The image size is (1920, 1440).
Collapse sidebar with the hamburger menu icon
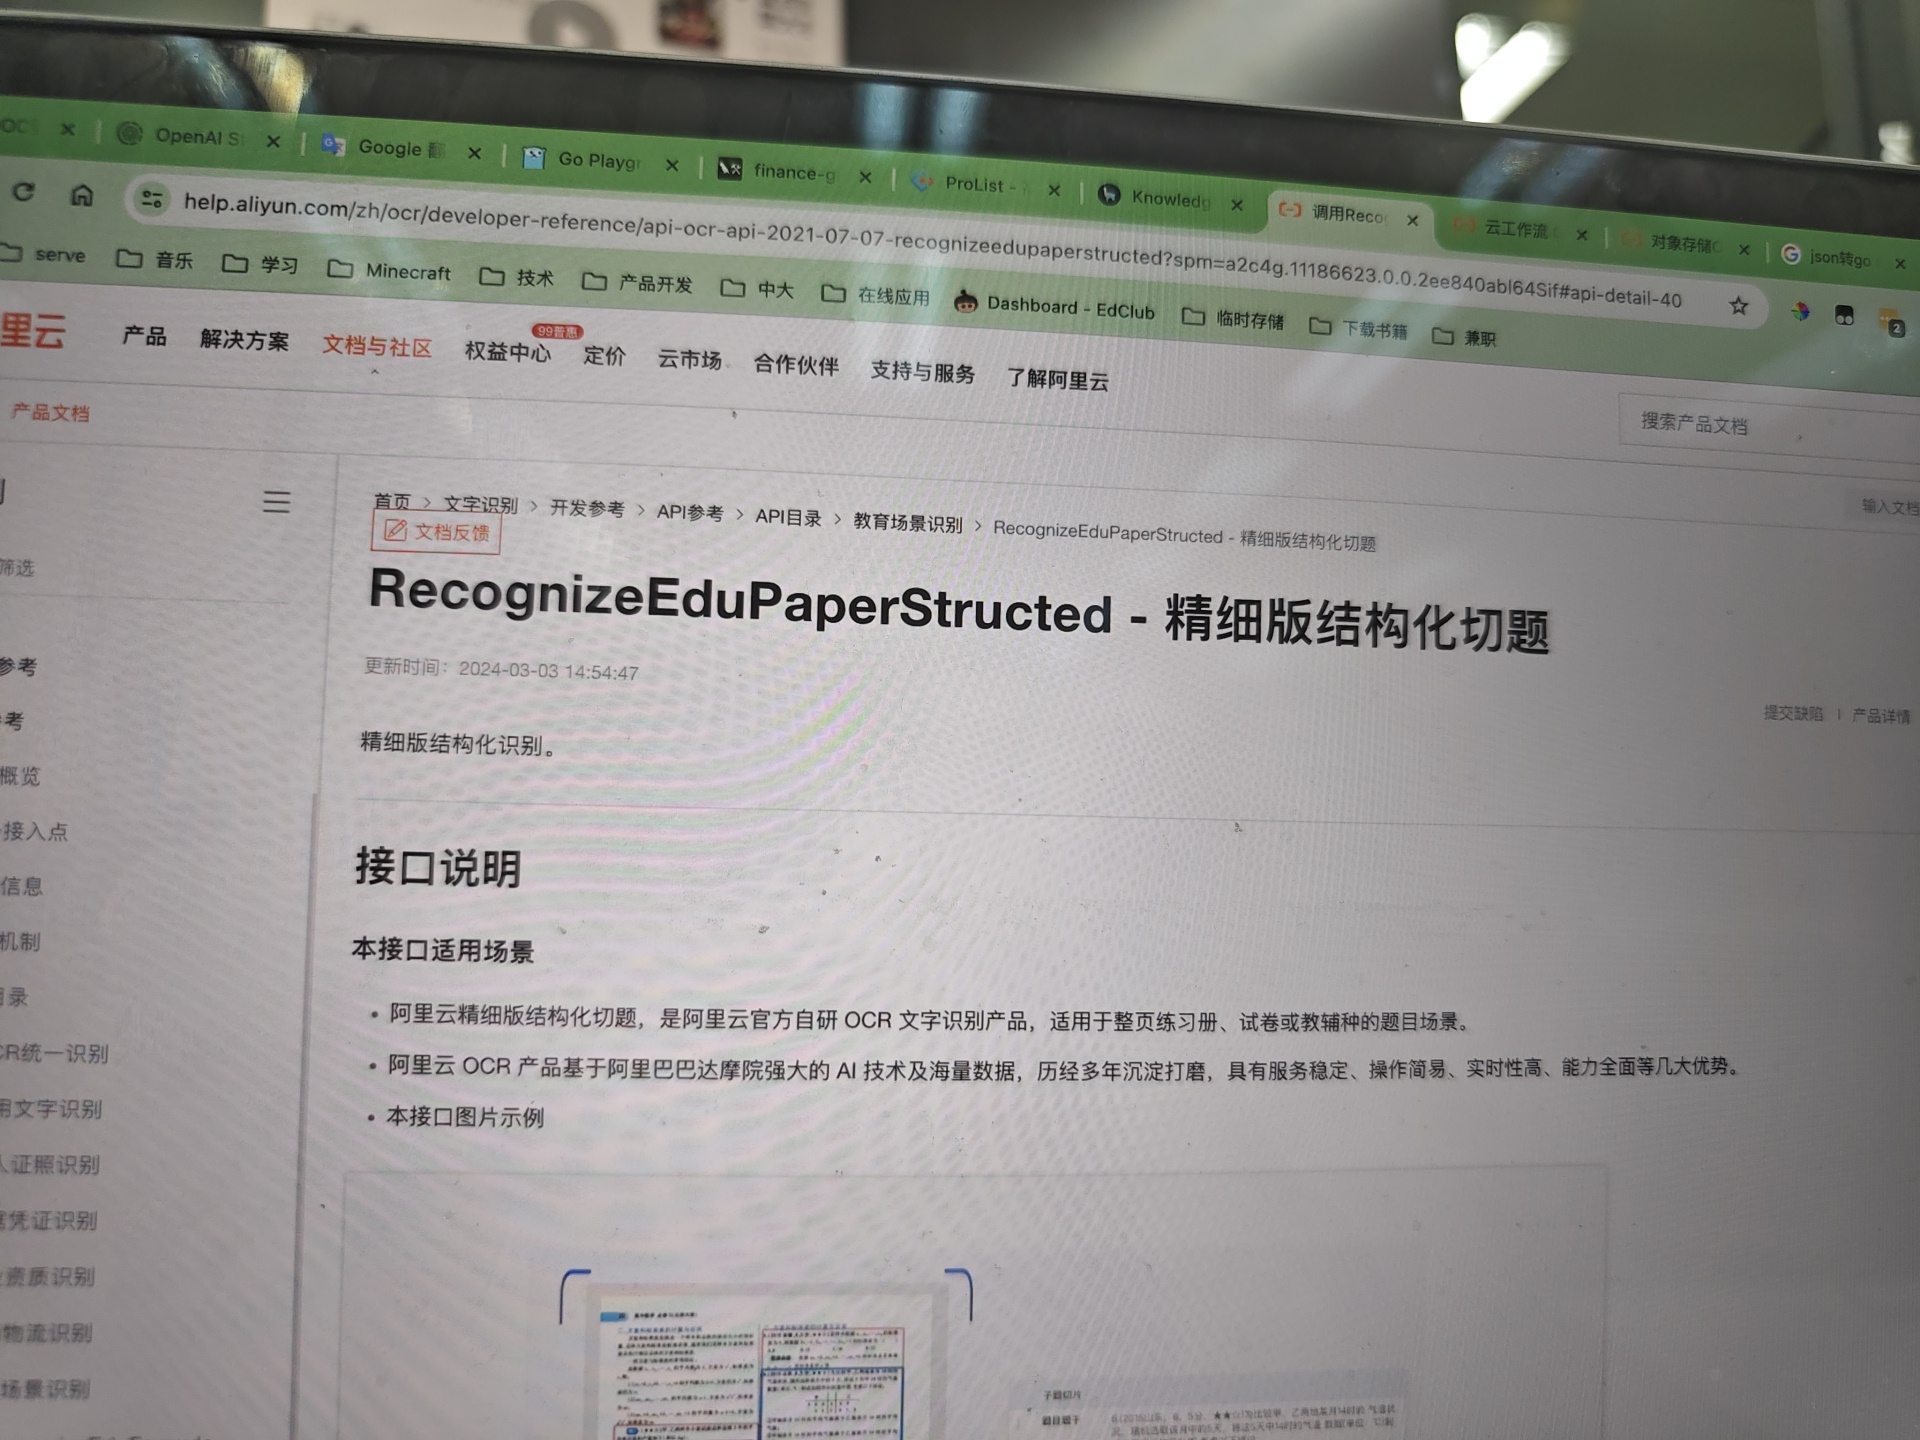[277, 501]
